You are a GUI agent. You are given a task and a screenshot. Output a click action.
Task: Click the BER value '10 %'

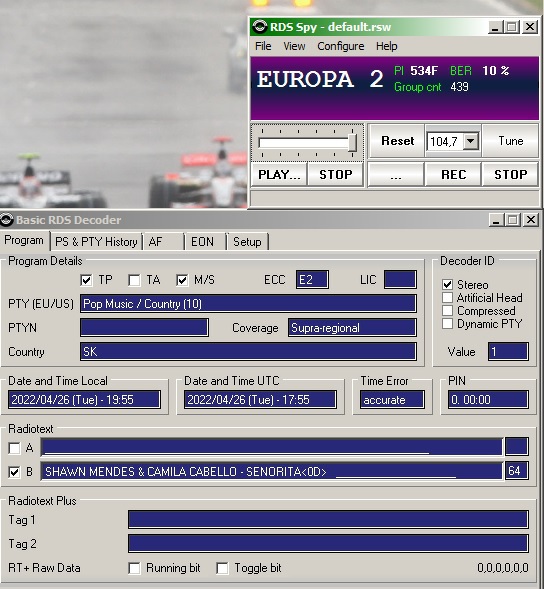[x=496, y=71]
